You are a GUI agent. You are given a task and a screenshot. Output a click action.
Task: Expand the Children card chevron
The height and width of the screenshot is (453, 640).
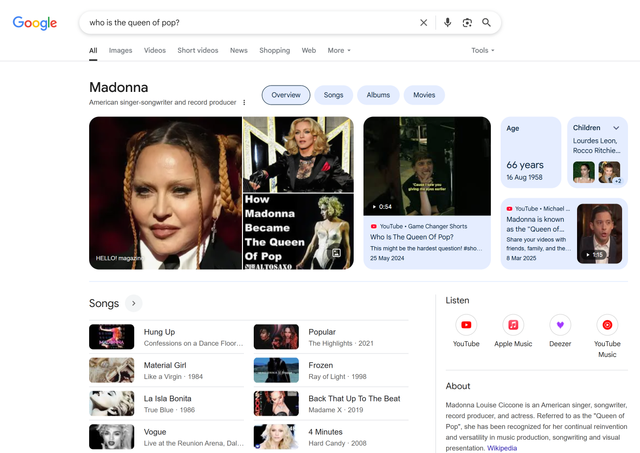click(x=616, y=128)
